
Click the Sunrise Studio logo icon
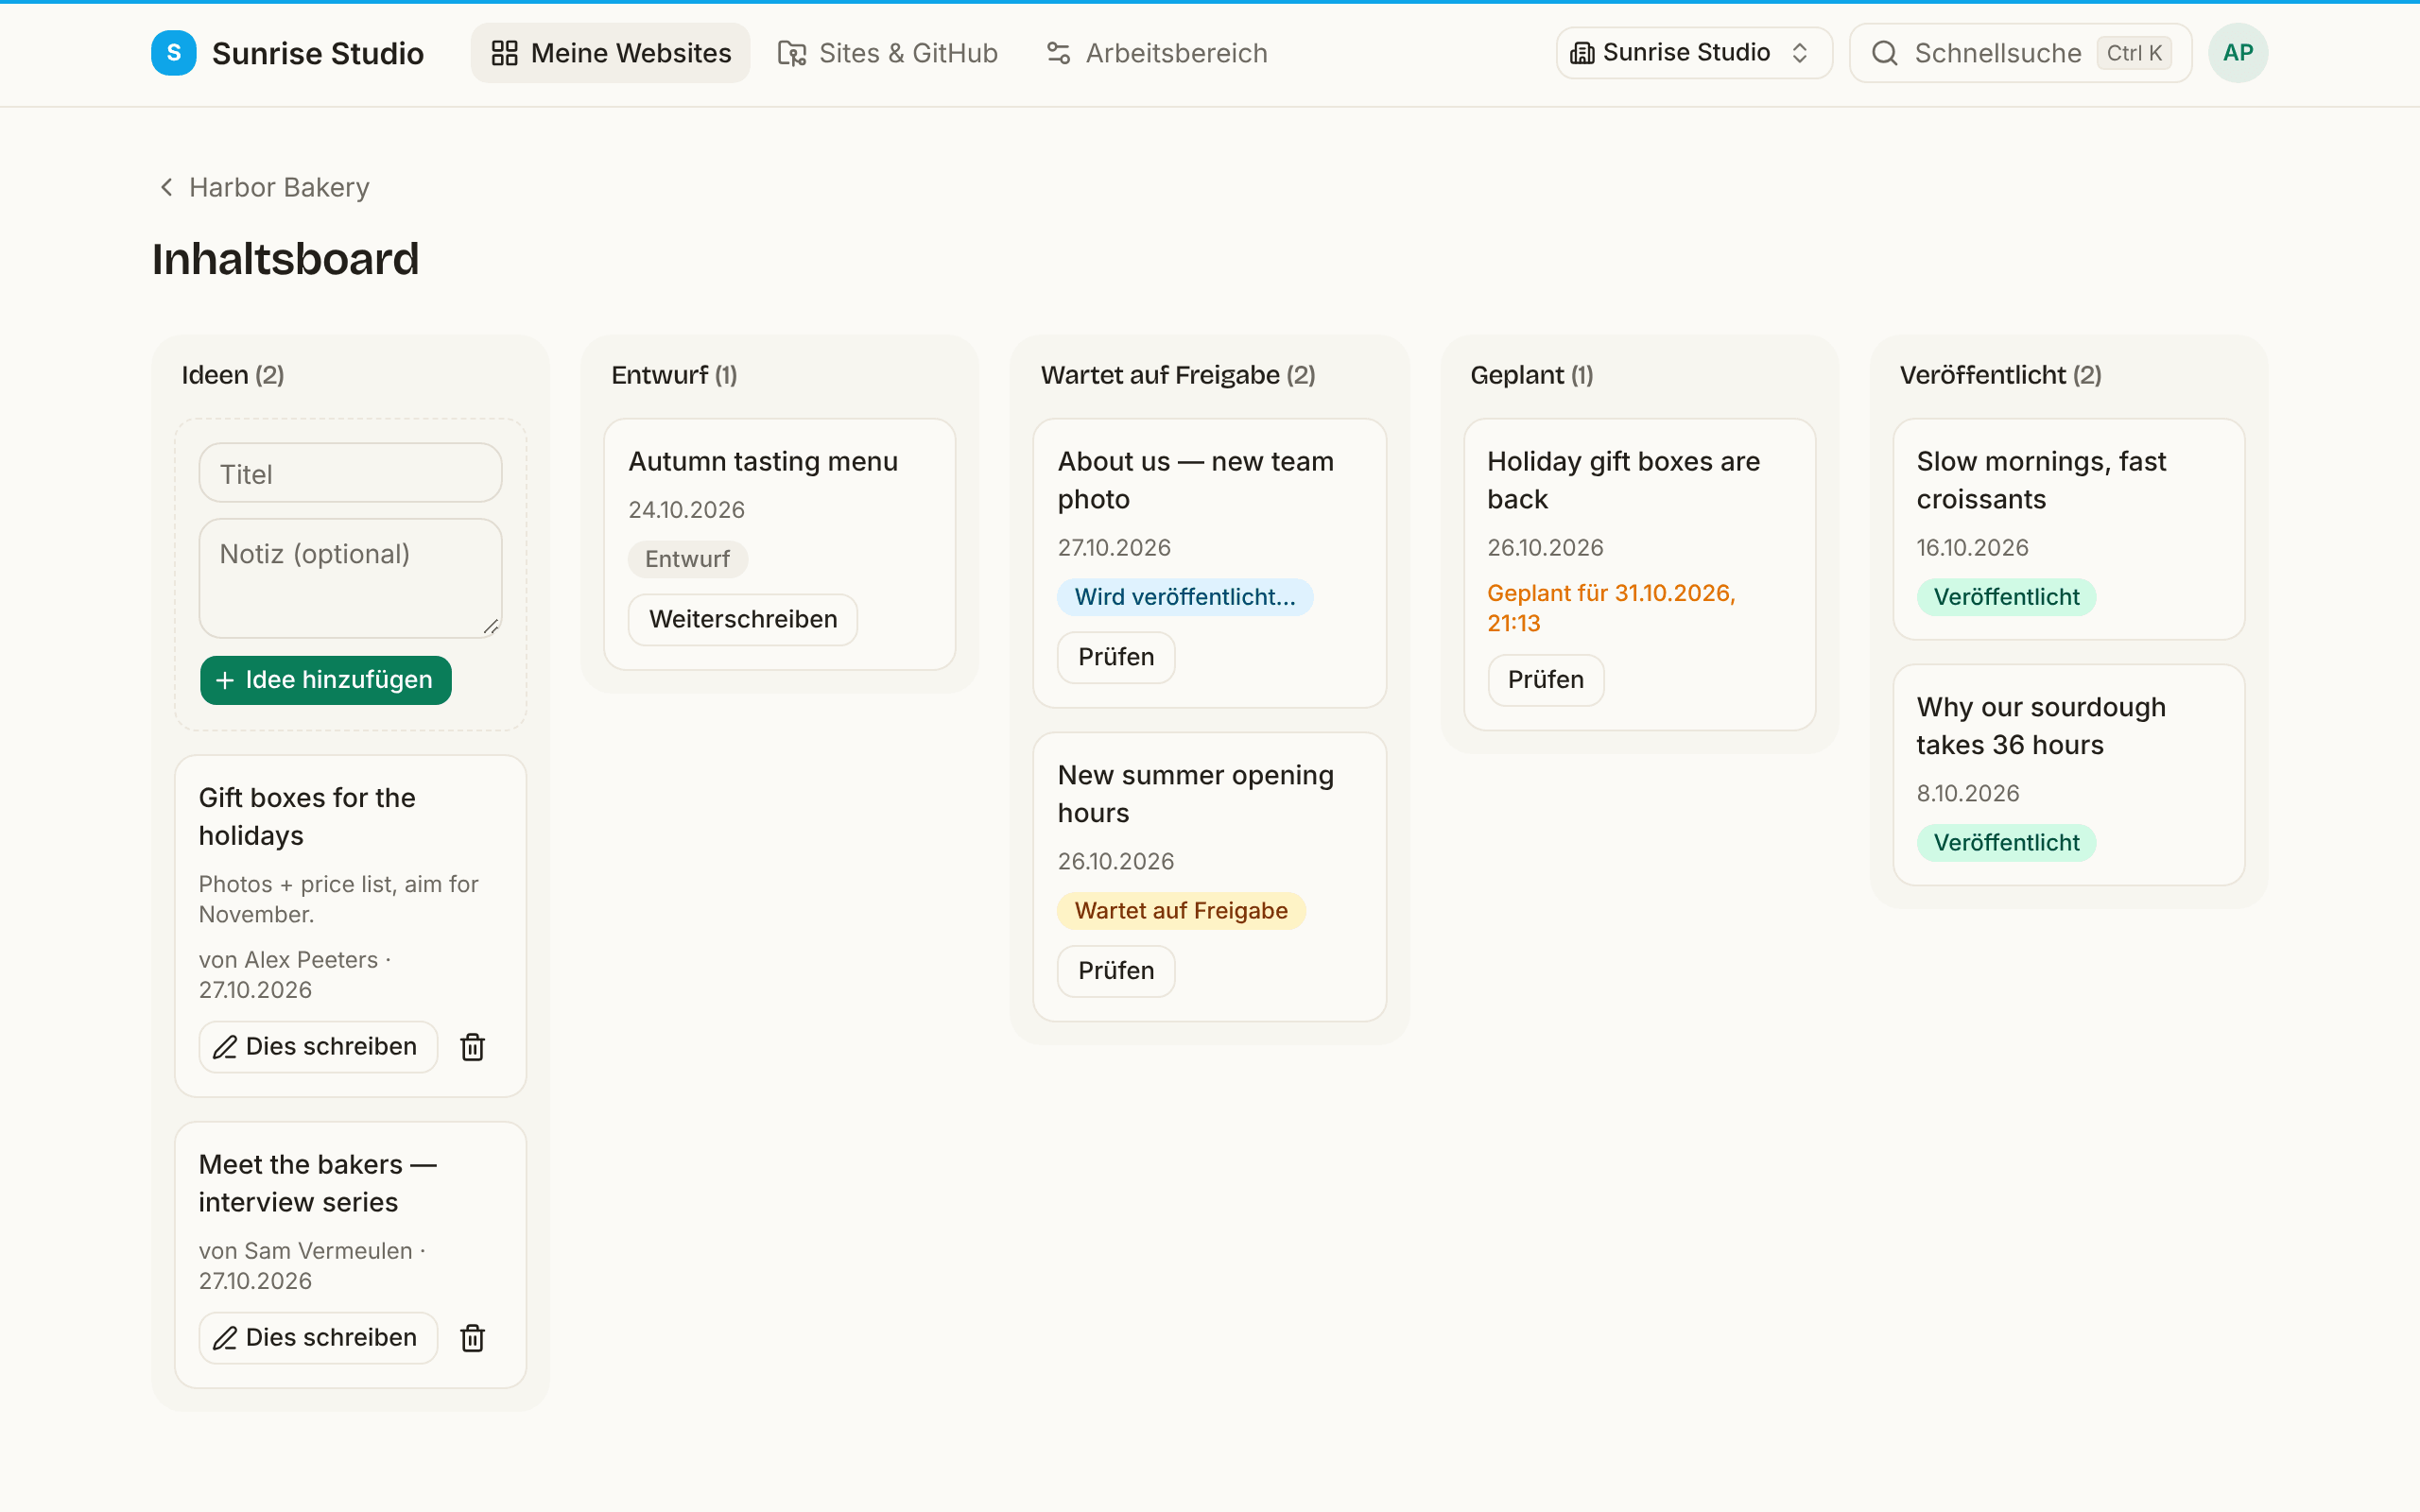pos(173,53)
